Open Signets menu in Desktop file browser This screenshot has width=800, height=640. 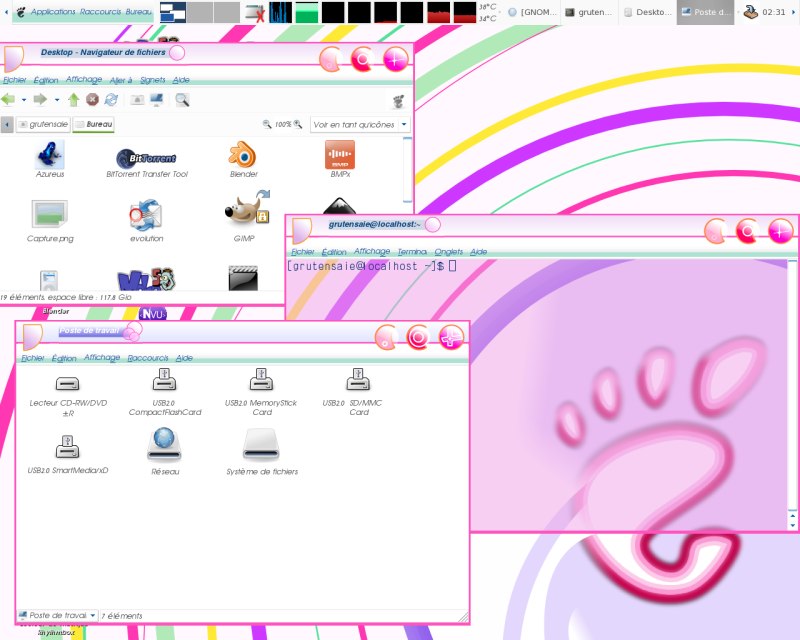153,80
